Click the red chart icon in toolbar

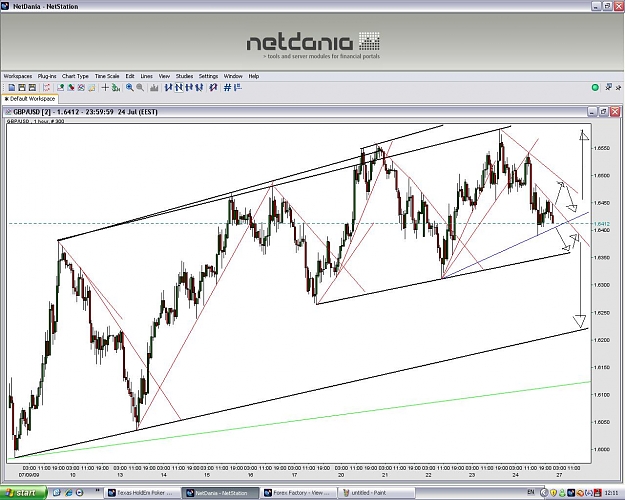46,88
